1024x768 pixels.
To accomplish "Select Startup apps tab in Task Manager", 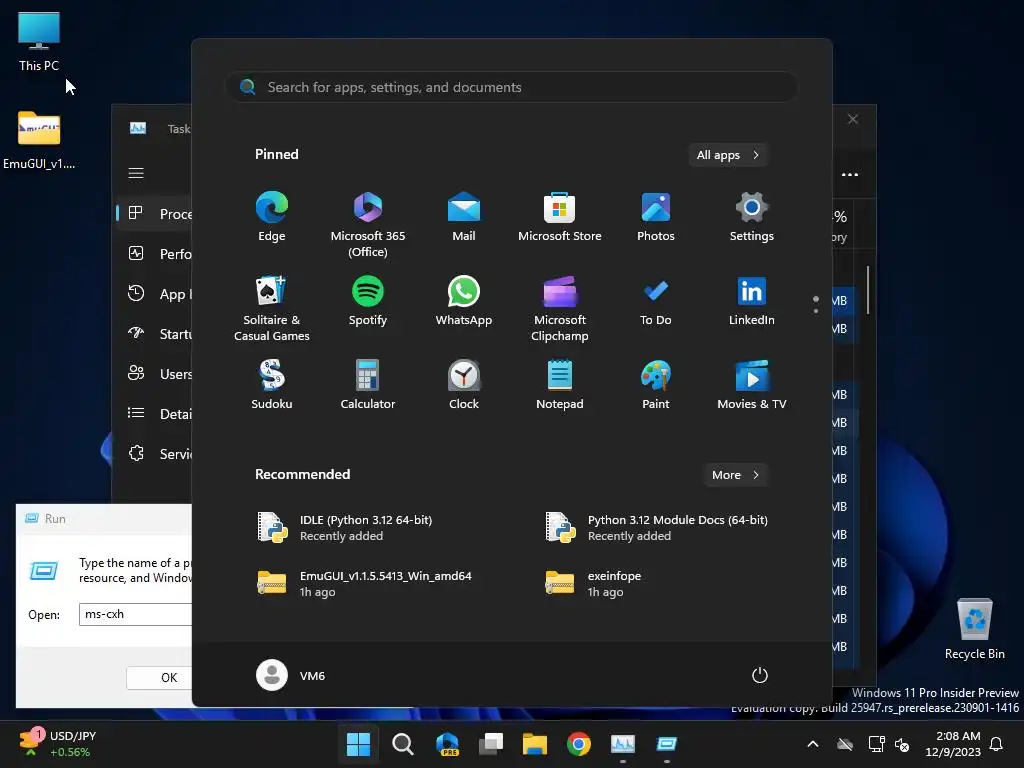I will tap(155, 334).
